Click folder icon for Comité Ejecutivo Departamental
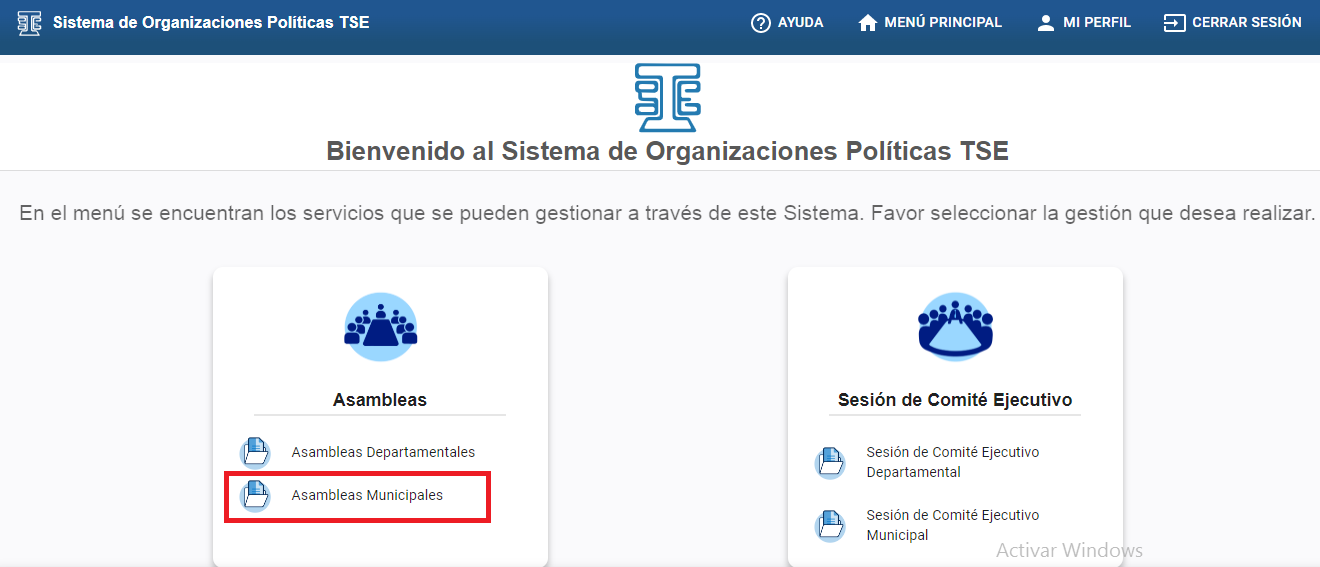1320x567 pixels. 831,462
